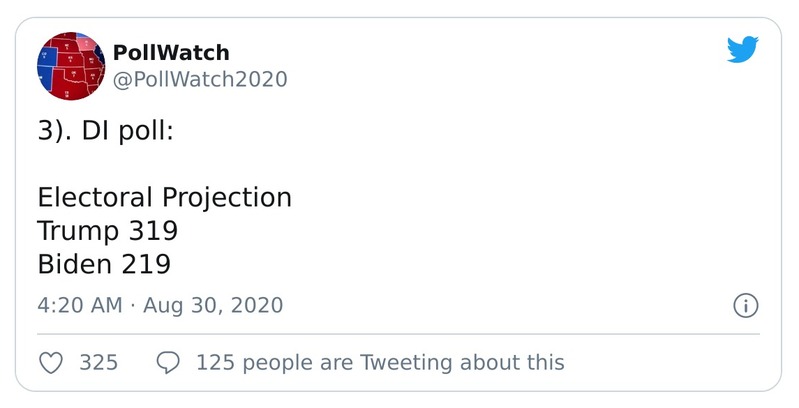The height and width of the screenshot is (408, 799).
Task: Click the tweet timestamp 4:20 AM
Action: point(79,305)
